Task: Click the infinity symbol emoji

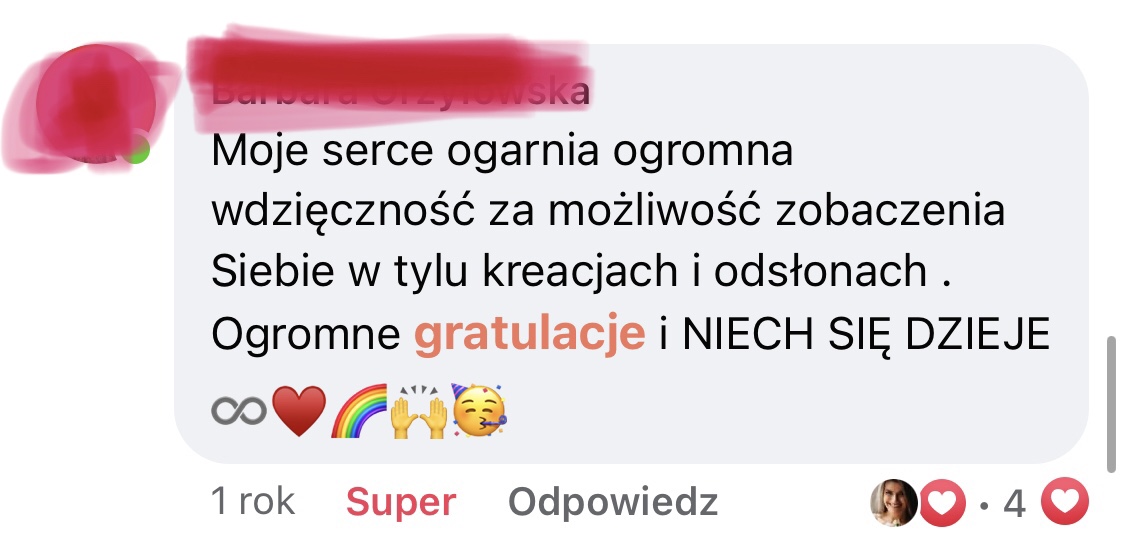Action: [239, 411]
